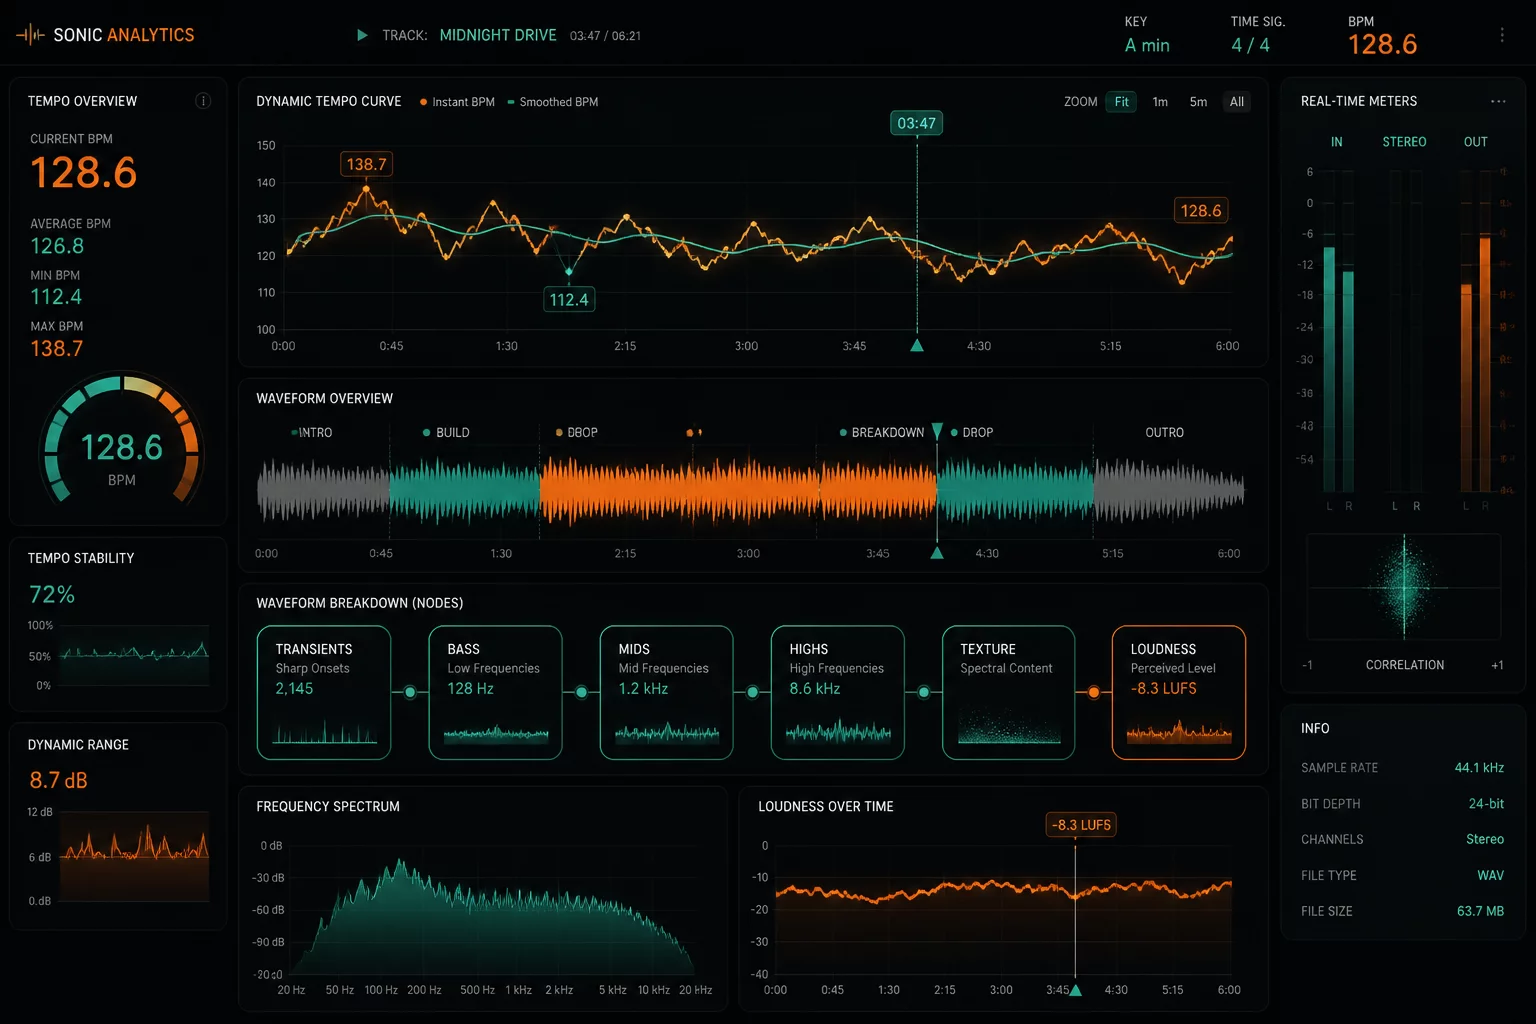Open the Texture node card

(1008, 692)
